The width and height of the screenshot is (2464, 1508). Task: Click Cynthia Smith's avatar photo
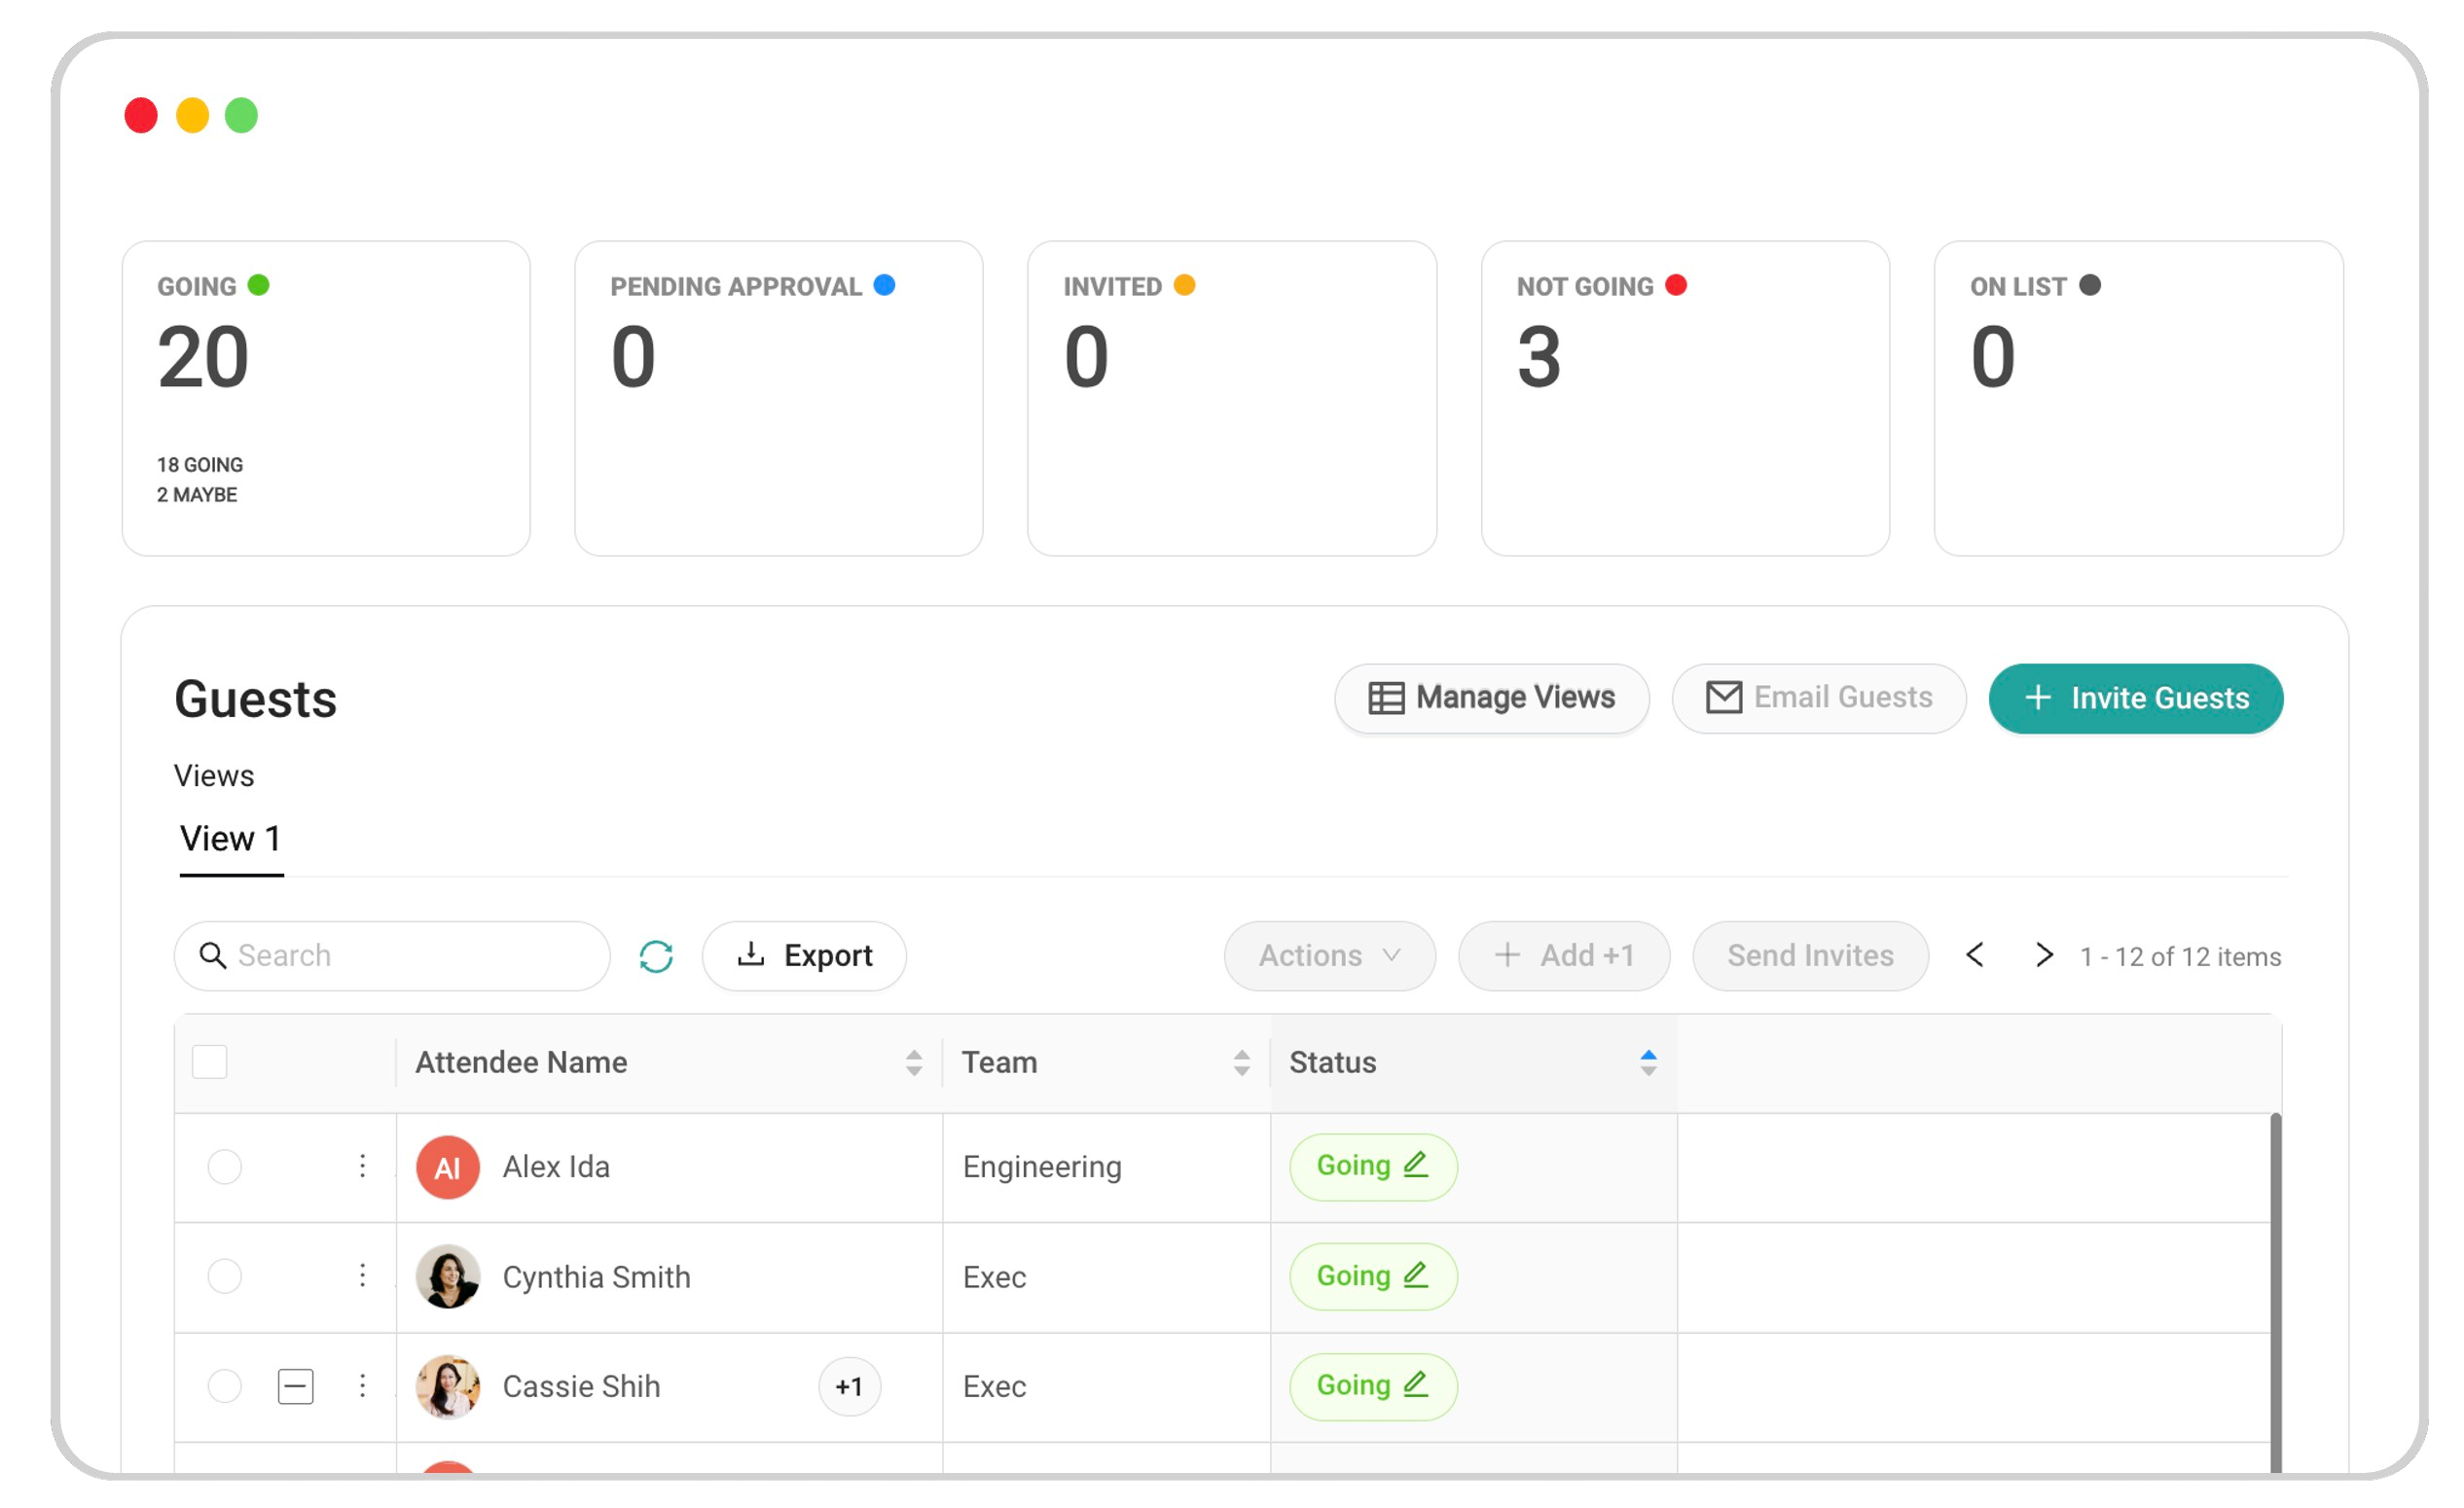point(447,1276)
